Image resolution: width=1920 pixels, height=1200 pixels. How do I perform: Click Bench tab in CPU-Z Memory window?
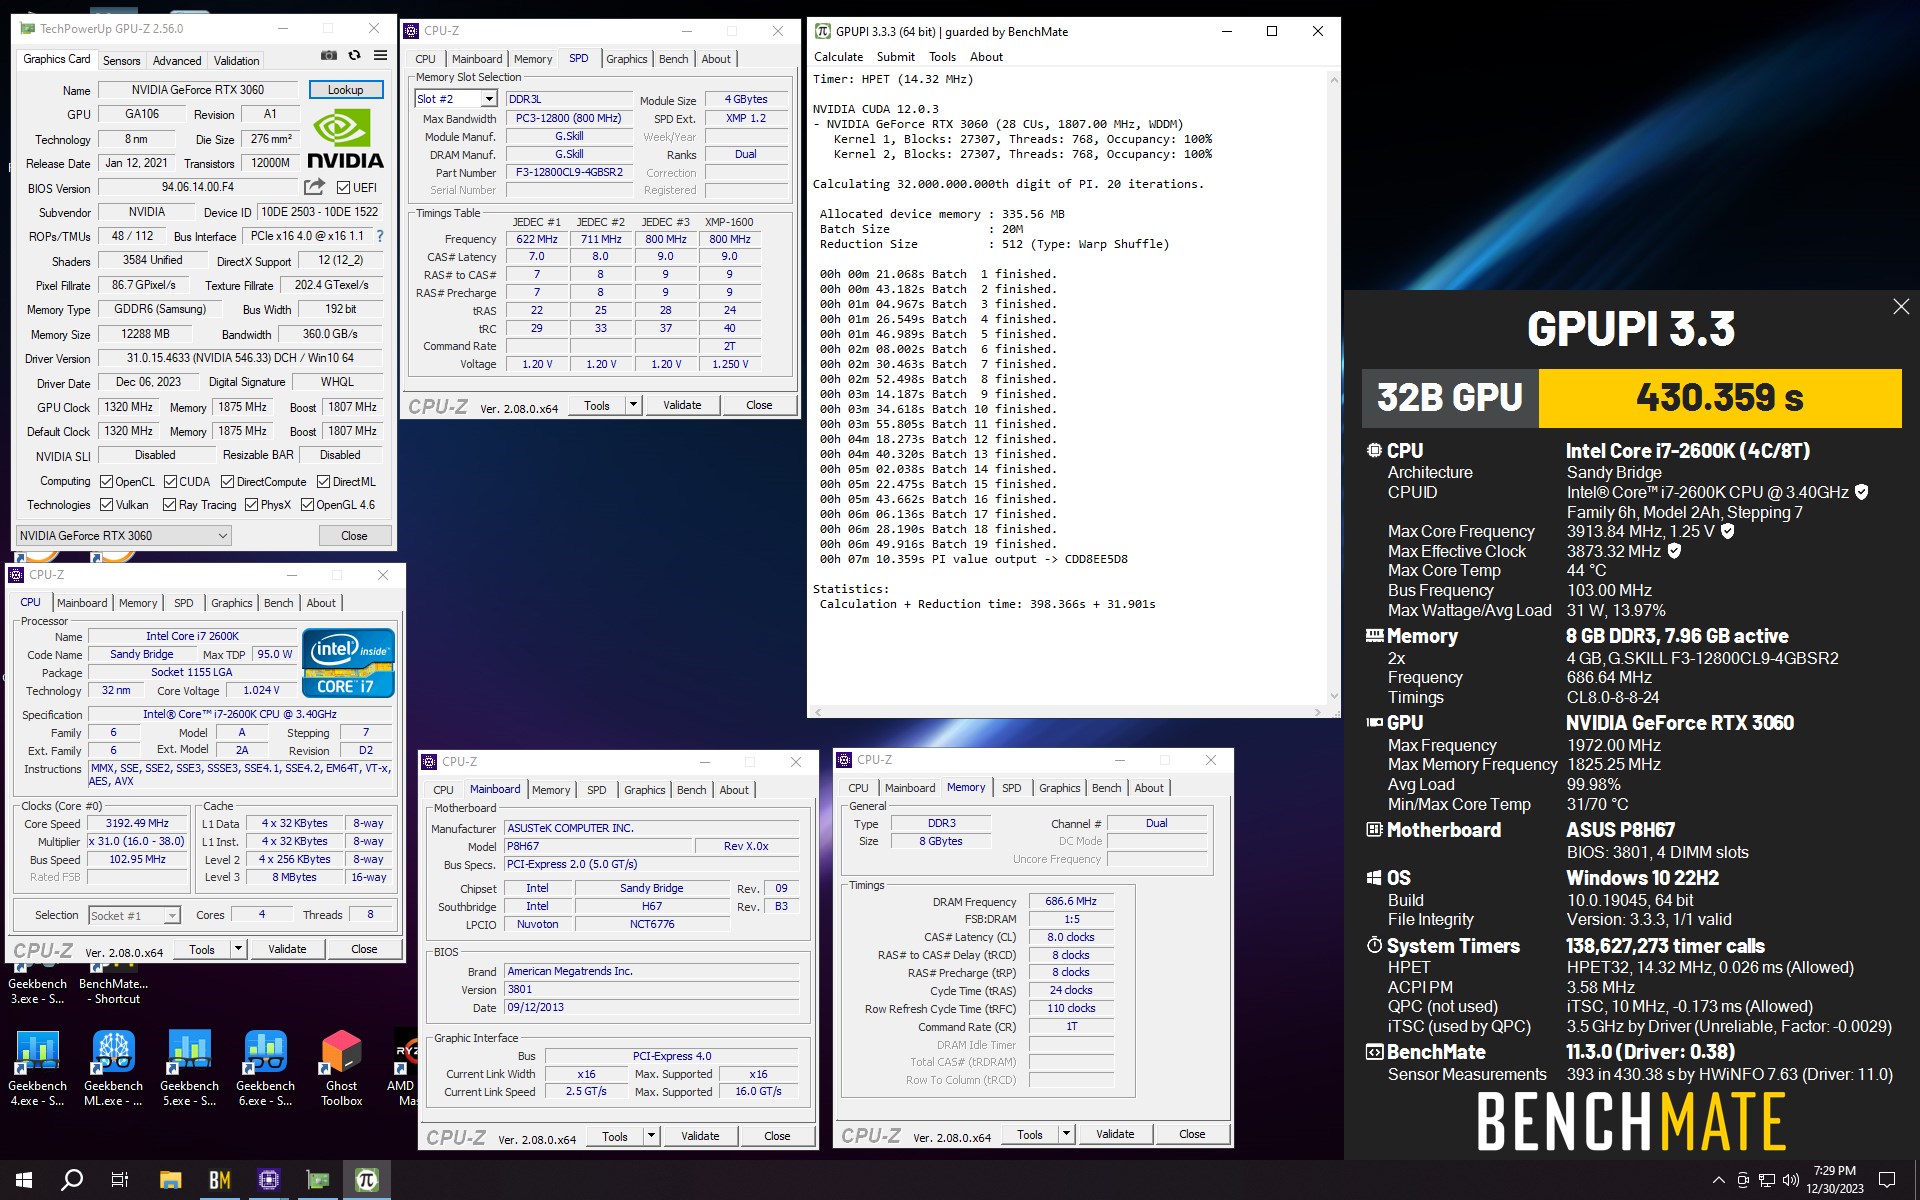(x=1106, y=788)
